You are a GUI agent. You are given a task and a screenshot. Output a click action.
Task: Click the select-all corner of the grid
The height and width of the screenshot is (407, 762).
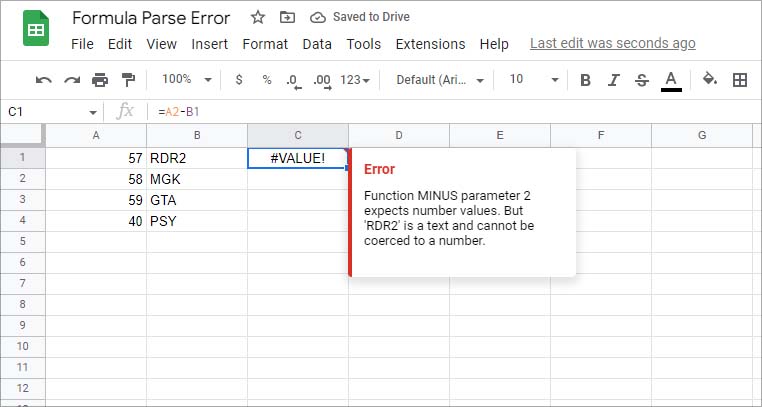[23, 136]
